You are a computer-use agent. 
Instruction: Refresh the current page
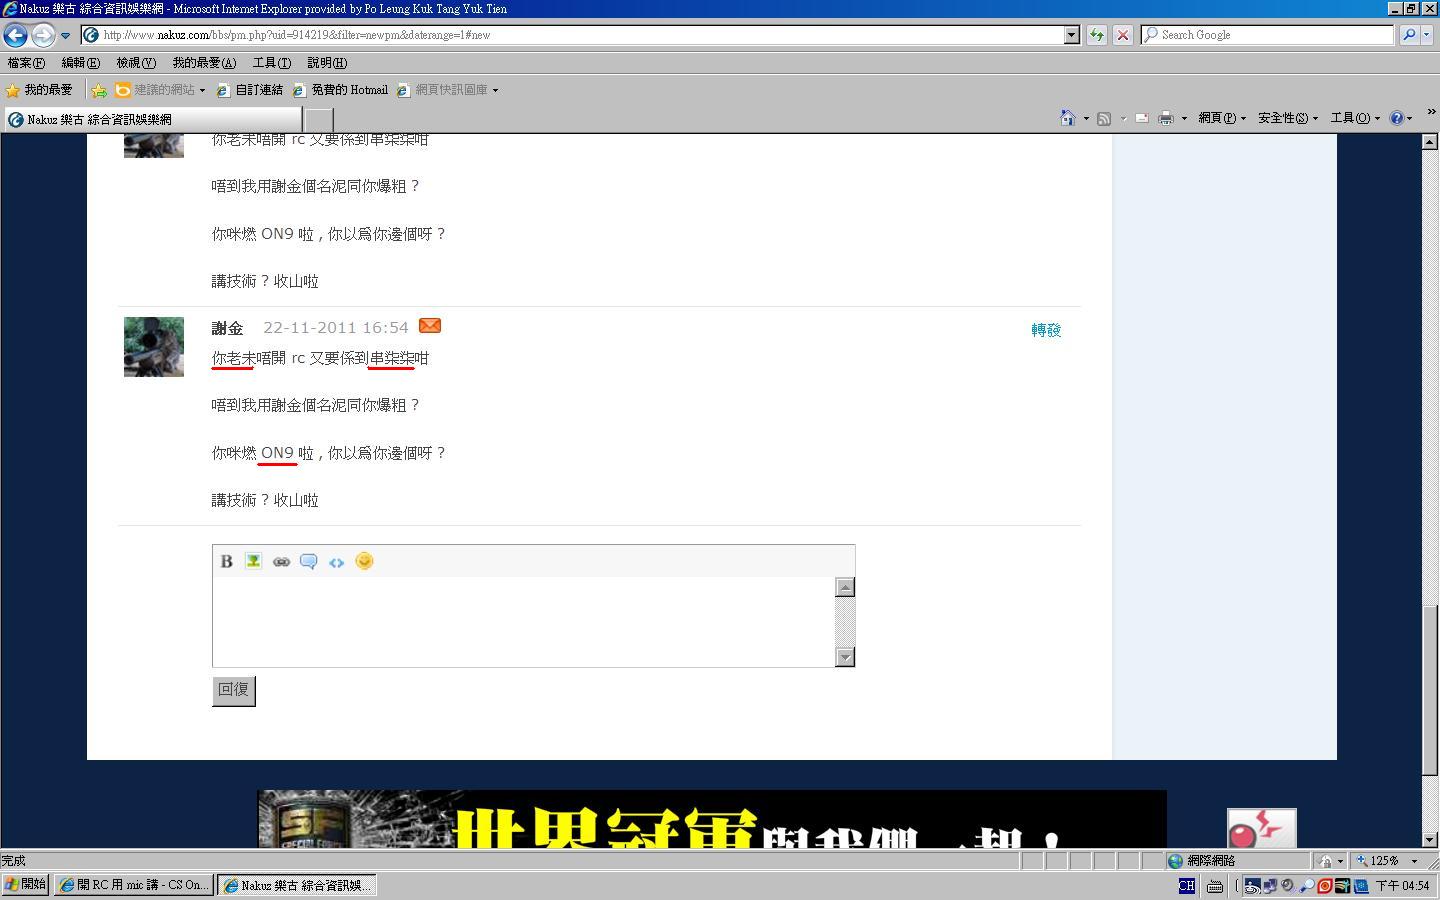pos(1097,35)
